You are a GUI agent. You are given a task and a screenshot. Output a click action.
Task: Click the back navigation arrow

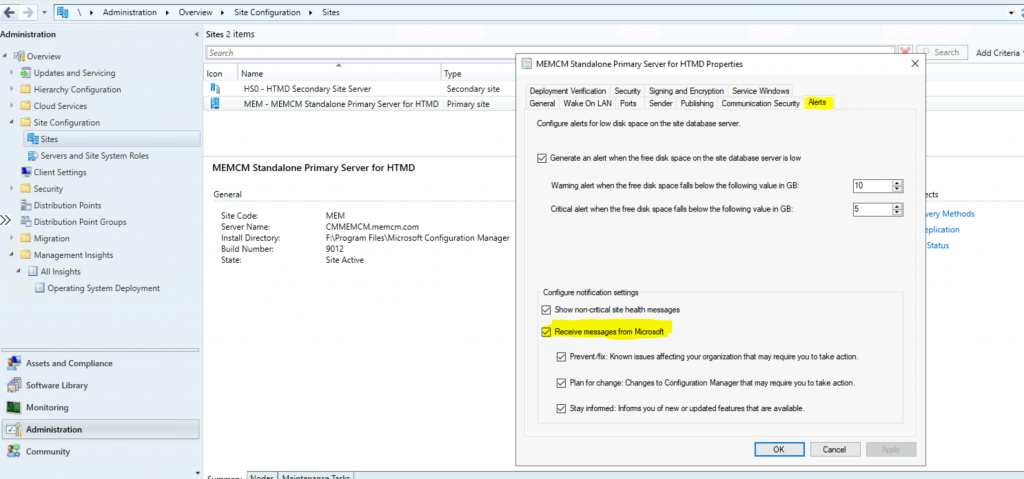[11, 13]
